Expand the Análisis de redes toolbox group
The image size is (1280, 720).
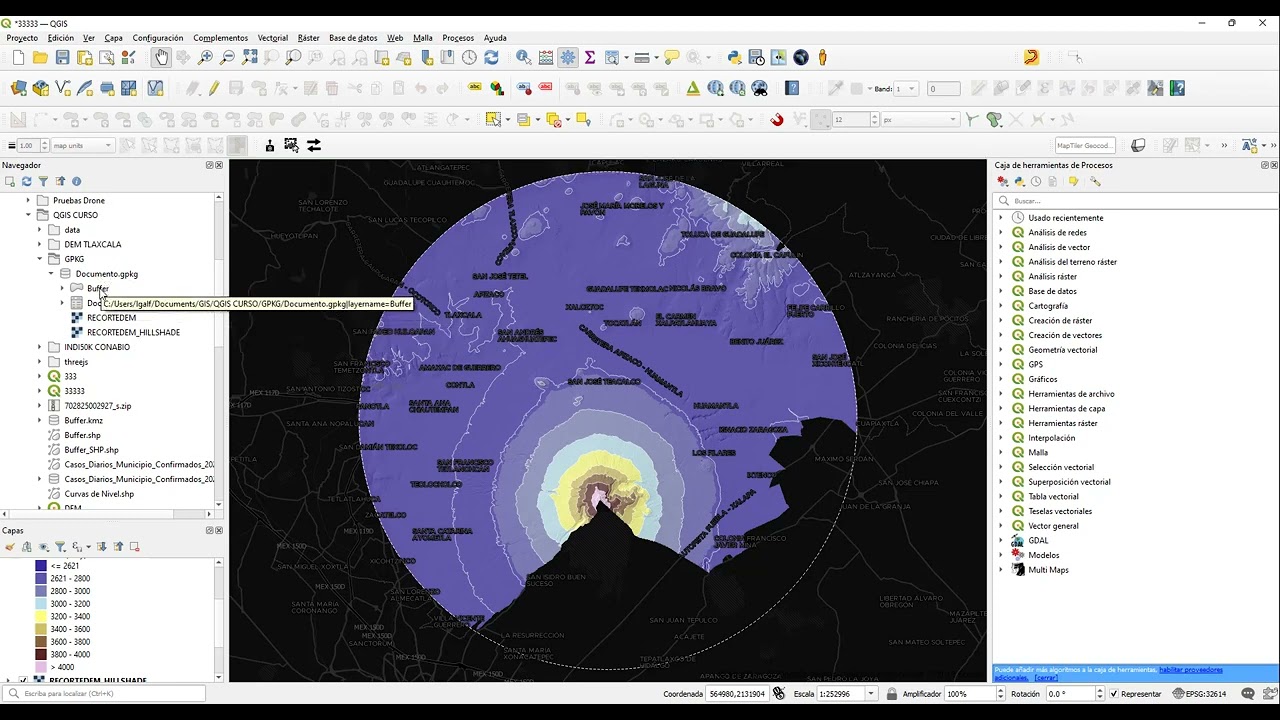click(1001, 232)
